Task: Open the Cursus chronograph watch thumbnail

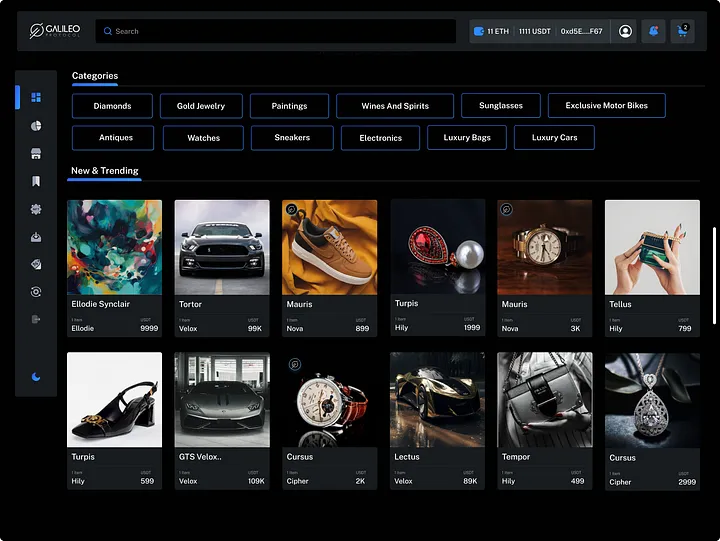Action: coord(330,400)
